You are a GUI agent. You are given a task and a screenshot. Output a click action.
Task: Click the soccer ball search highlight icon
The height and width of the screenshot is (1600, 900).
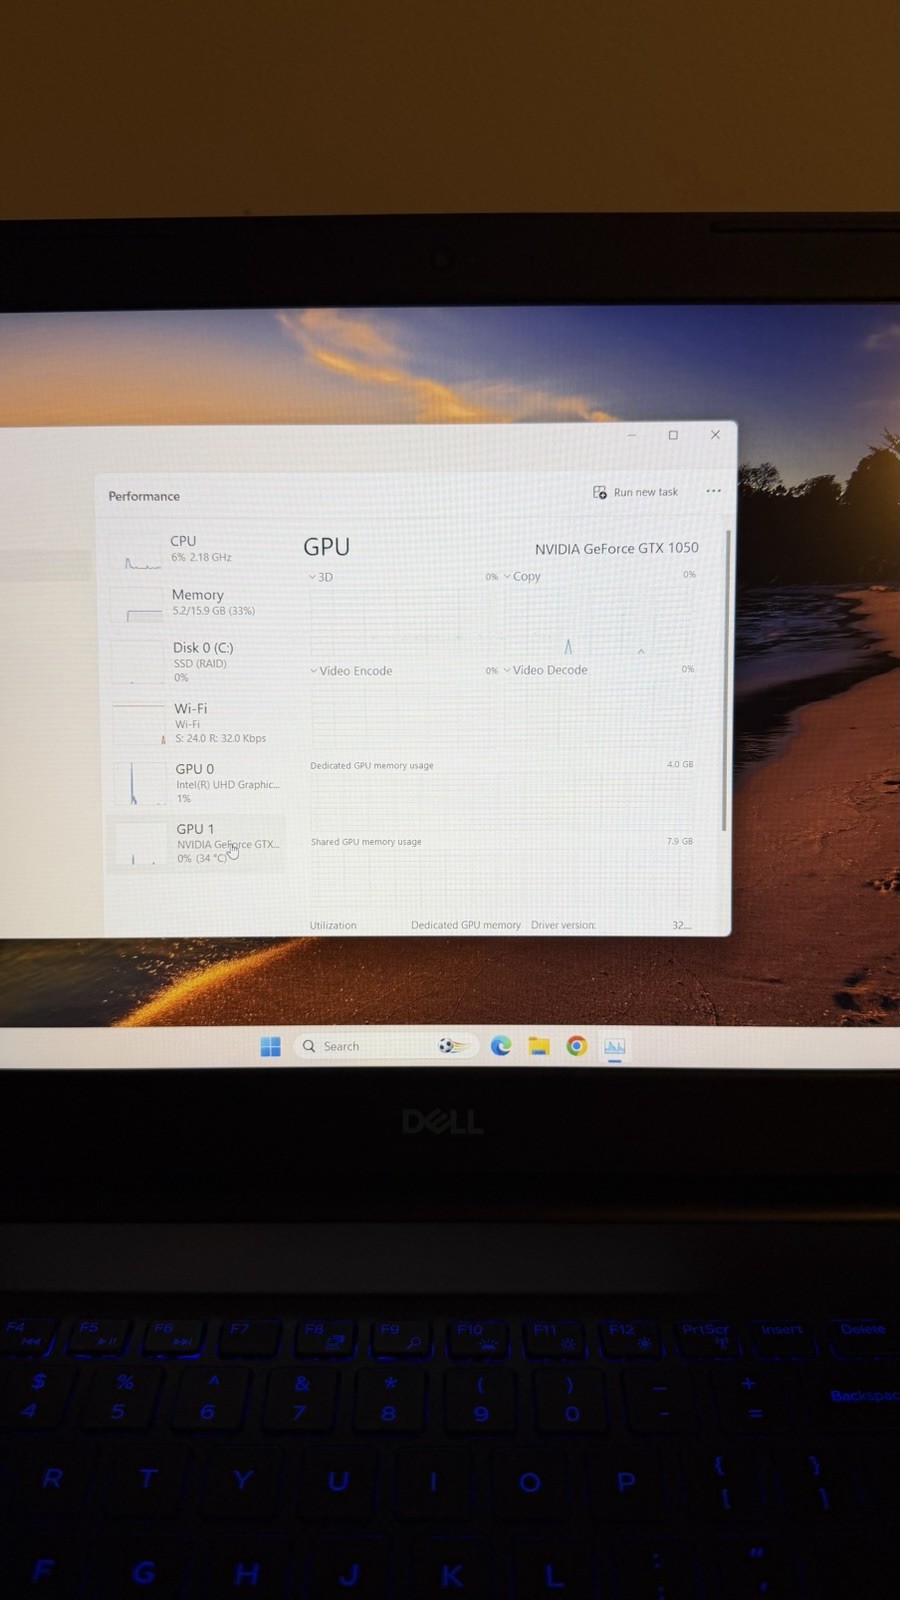[x=453, y=1046]
